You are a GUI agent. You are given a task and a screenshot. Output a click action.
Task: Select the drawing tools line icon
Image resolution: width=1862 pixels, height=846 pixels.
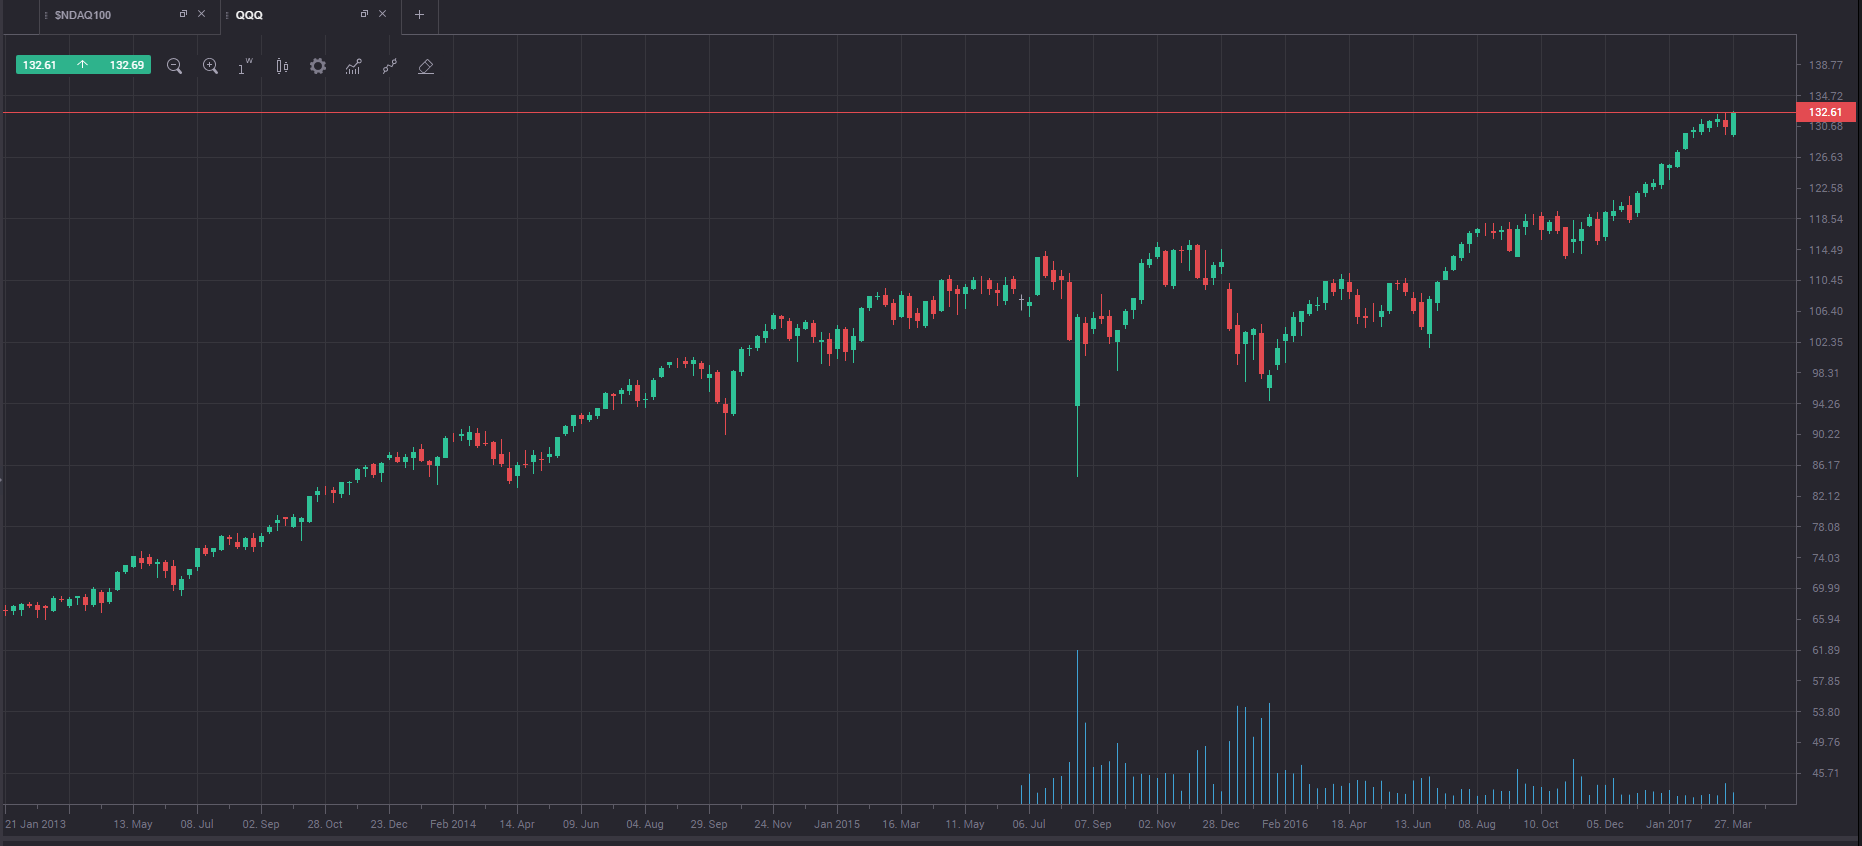(390, 66)
